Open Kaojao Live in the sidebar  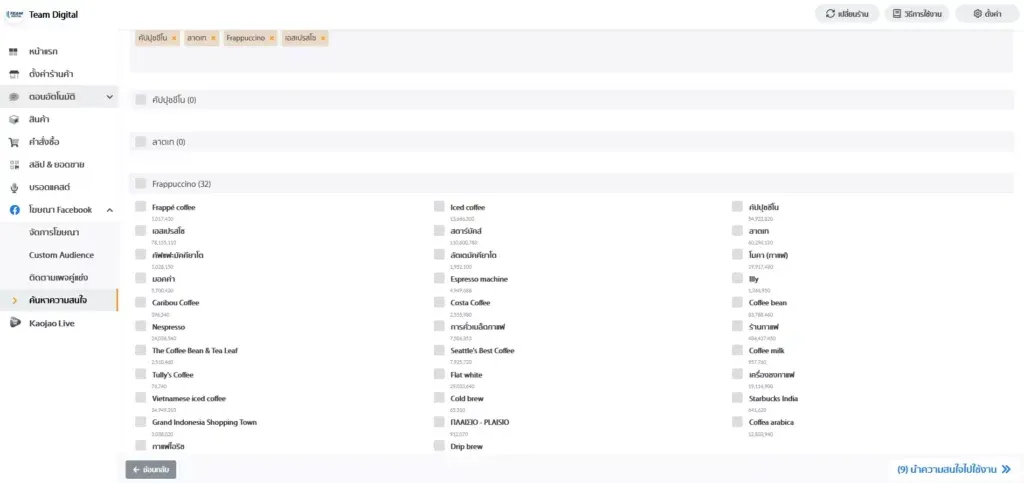(x=52, y=324)
